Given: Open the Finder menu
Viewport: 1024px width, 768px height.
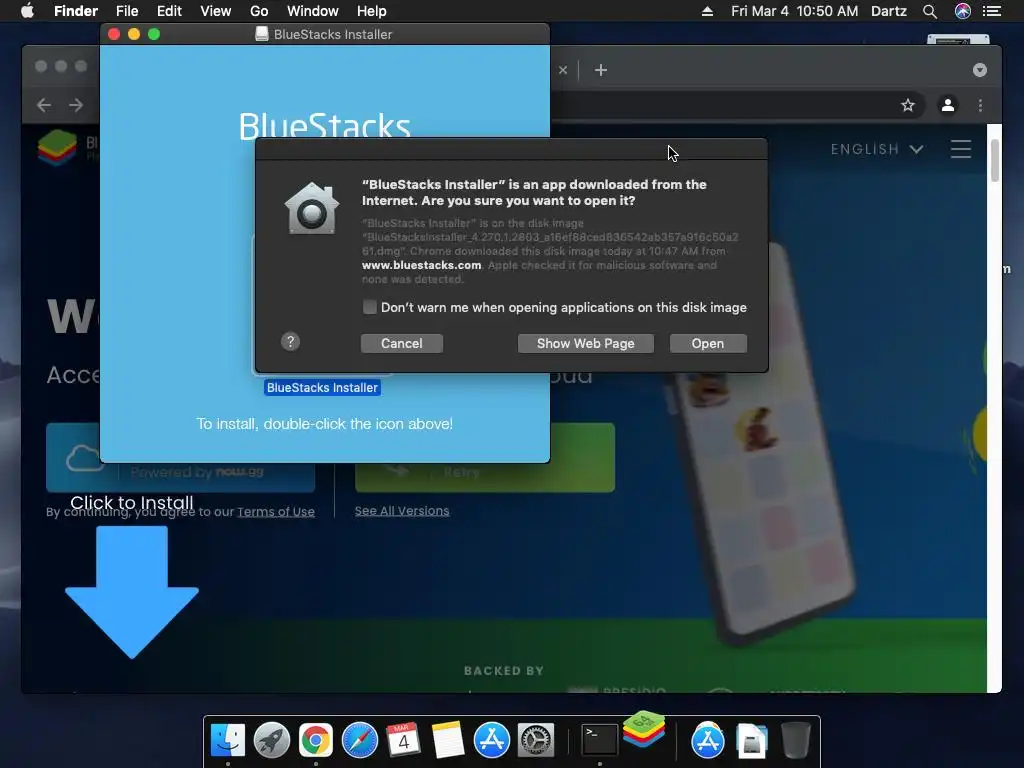Looking at the screenshot, I should (x=76, y=11).
